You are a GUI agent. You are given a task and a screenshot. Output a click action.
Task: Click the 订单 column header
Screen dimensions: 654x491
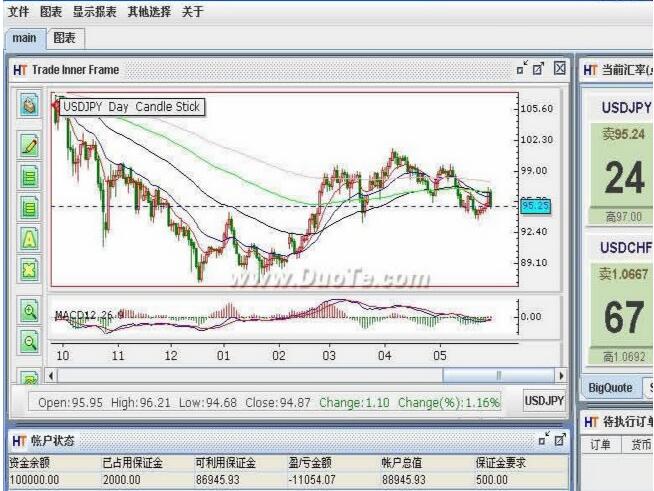point(600,444)
